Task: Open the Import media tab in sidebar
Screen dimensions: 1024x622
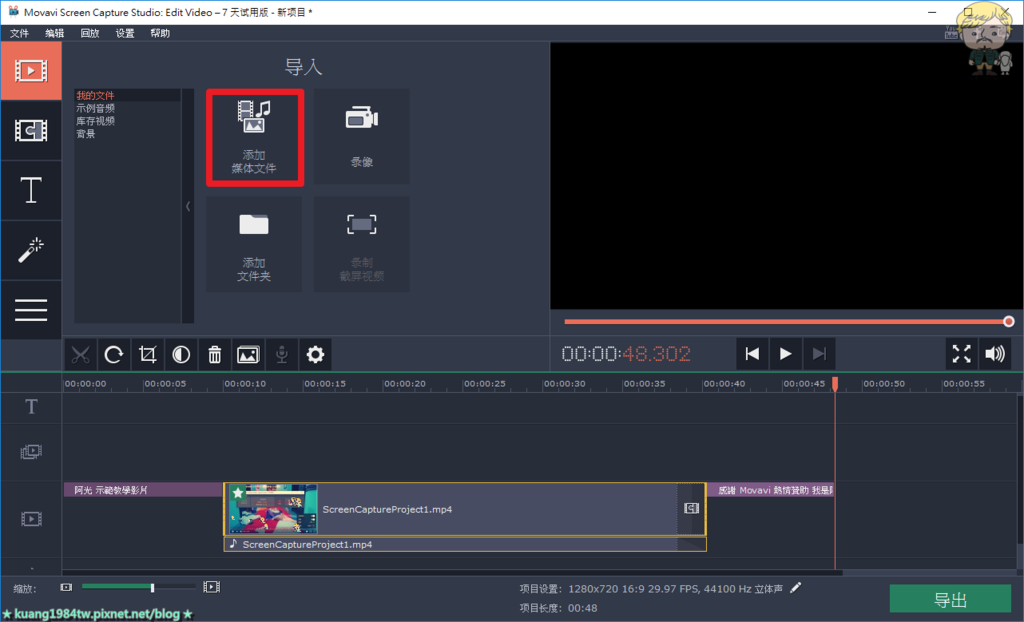Action: pyautogui.click(x=31, y=71)
